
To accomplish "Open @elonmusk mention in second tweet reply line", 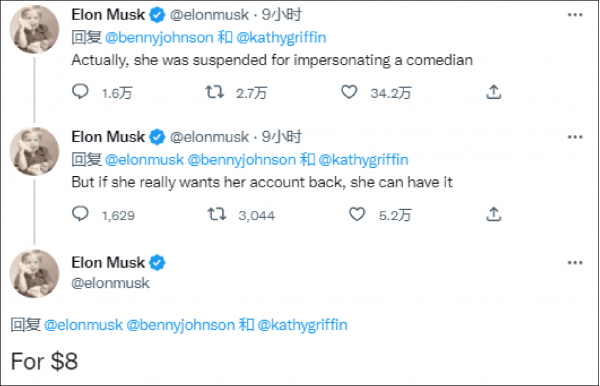I will (x=144, y=160).
